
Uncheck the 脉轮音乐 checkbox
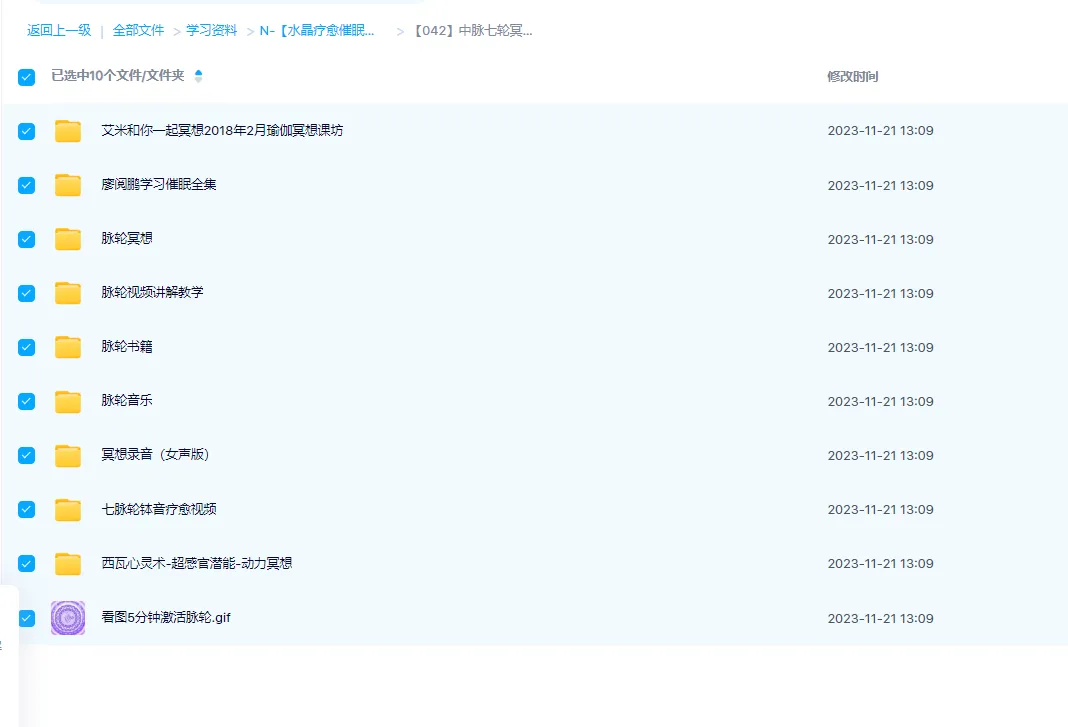27,401
